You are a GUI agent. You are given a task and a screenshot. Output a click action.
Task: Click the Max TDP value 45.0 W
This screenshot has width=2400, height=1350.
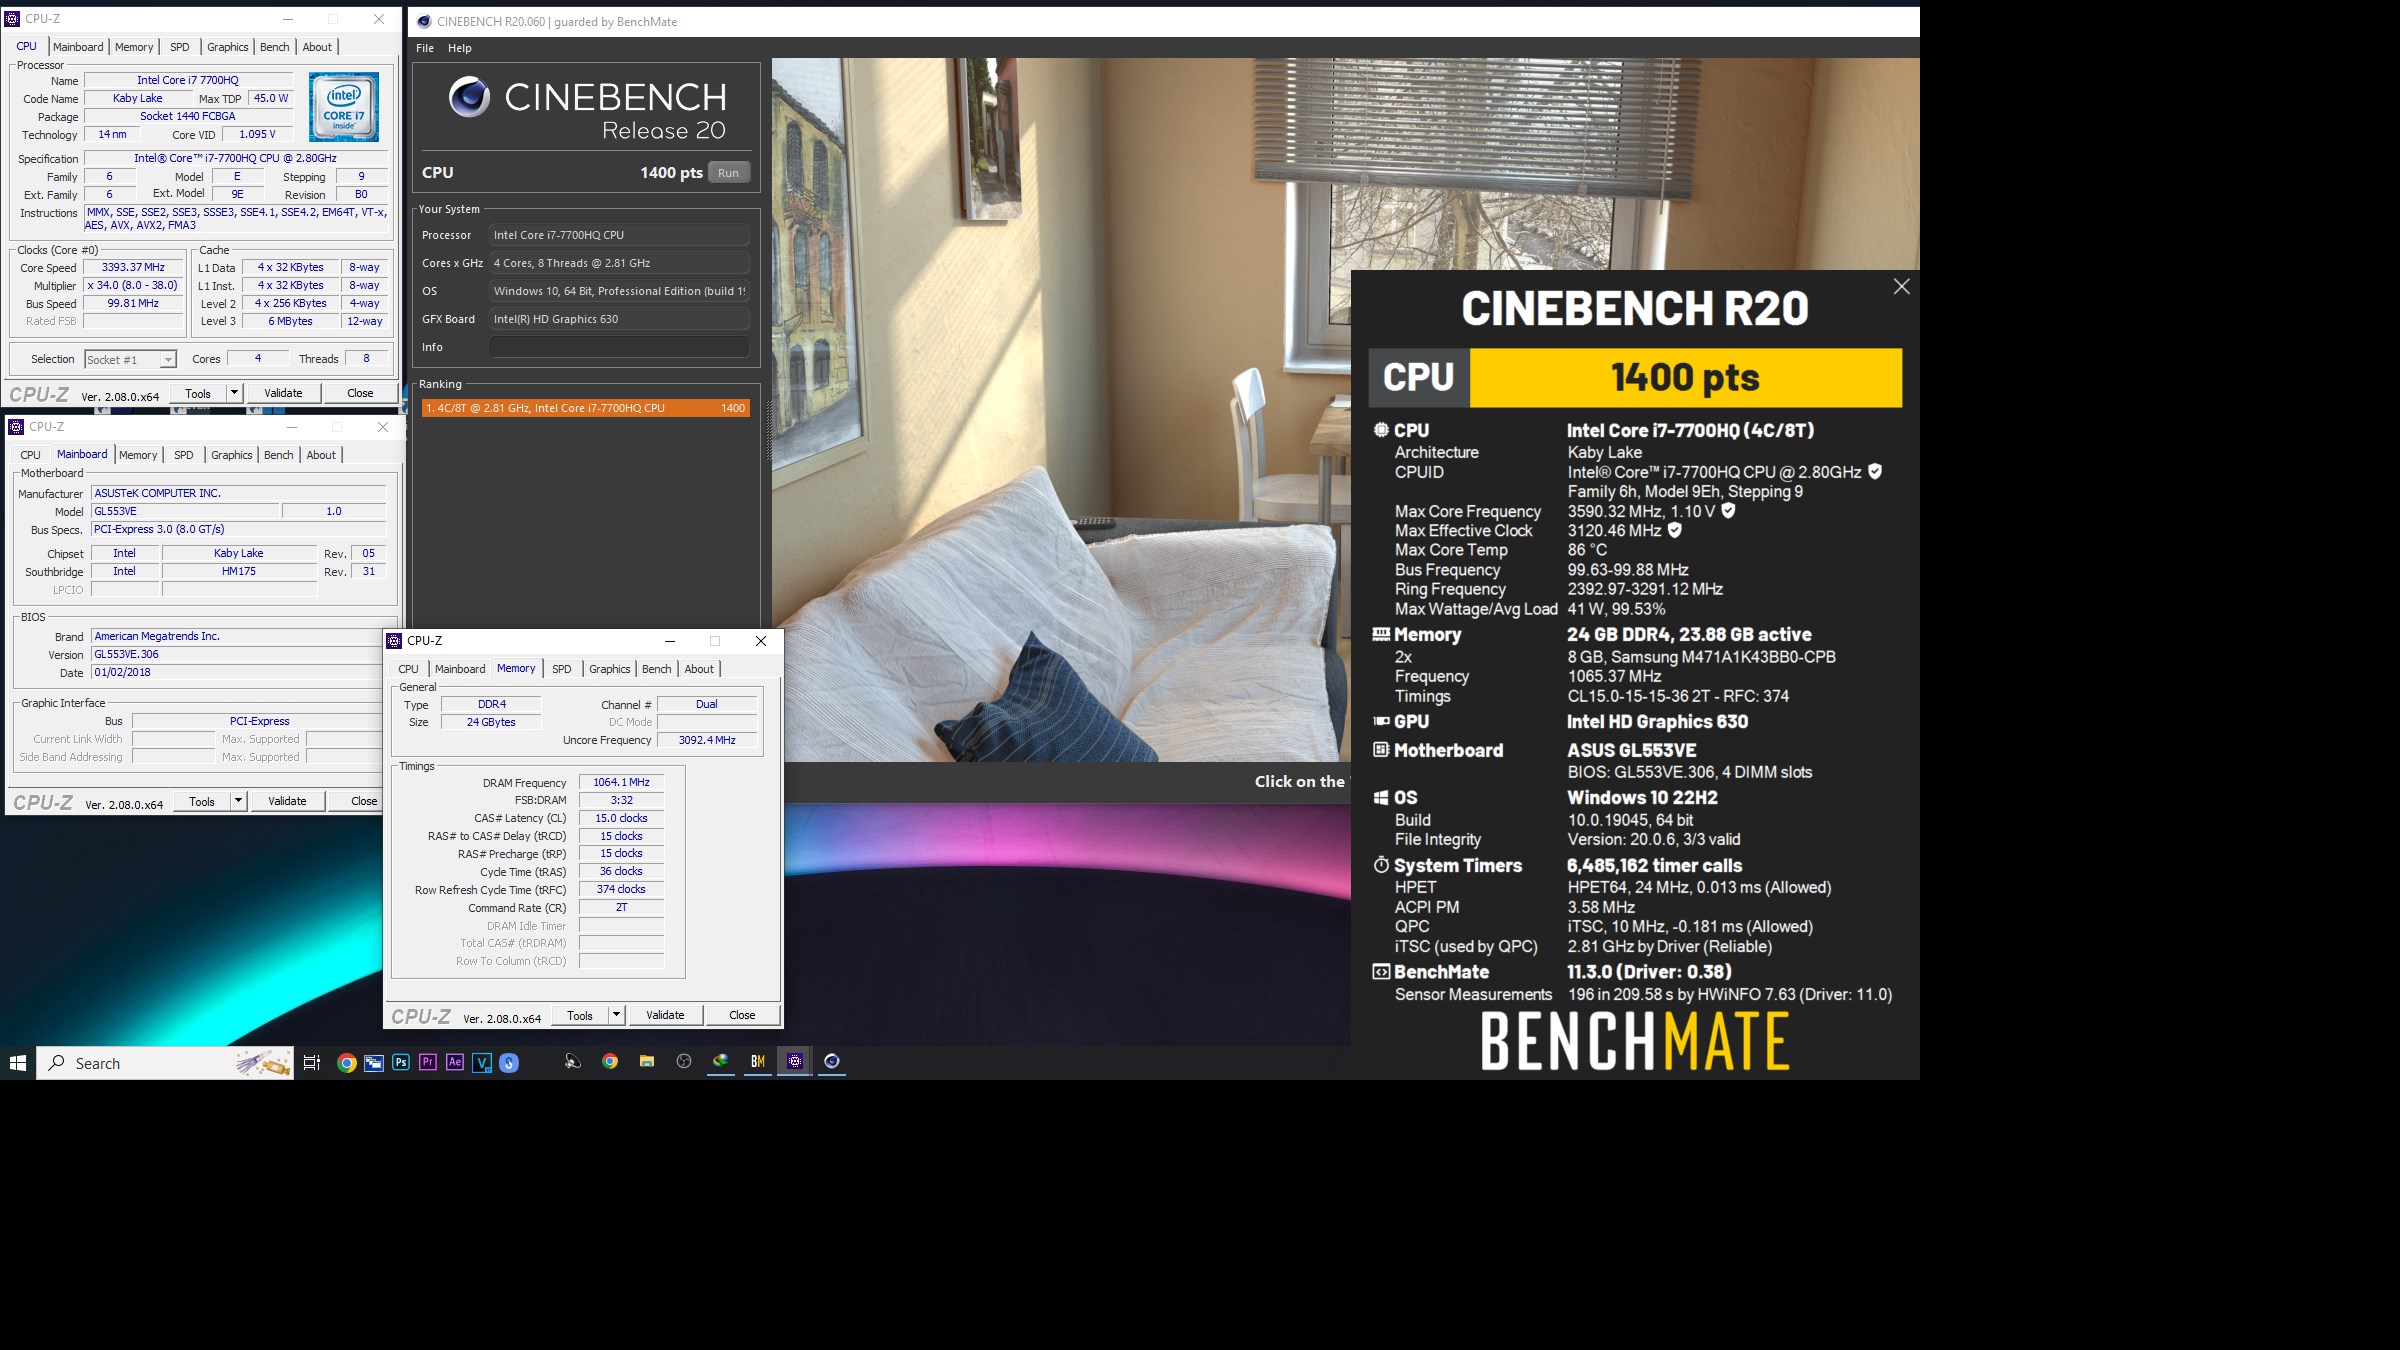click(270, 99)
